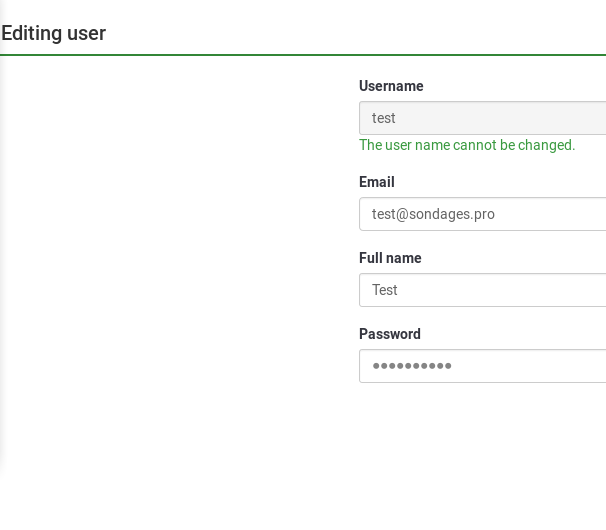The width and height of the screenshot is (606, 530).
Task: Click the word Test in Full name
Action: [x=385, y=290]
